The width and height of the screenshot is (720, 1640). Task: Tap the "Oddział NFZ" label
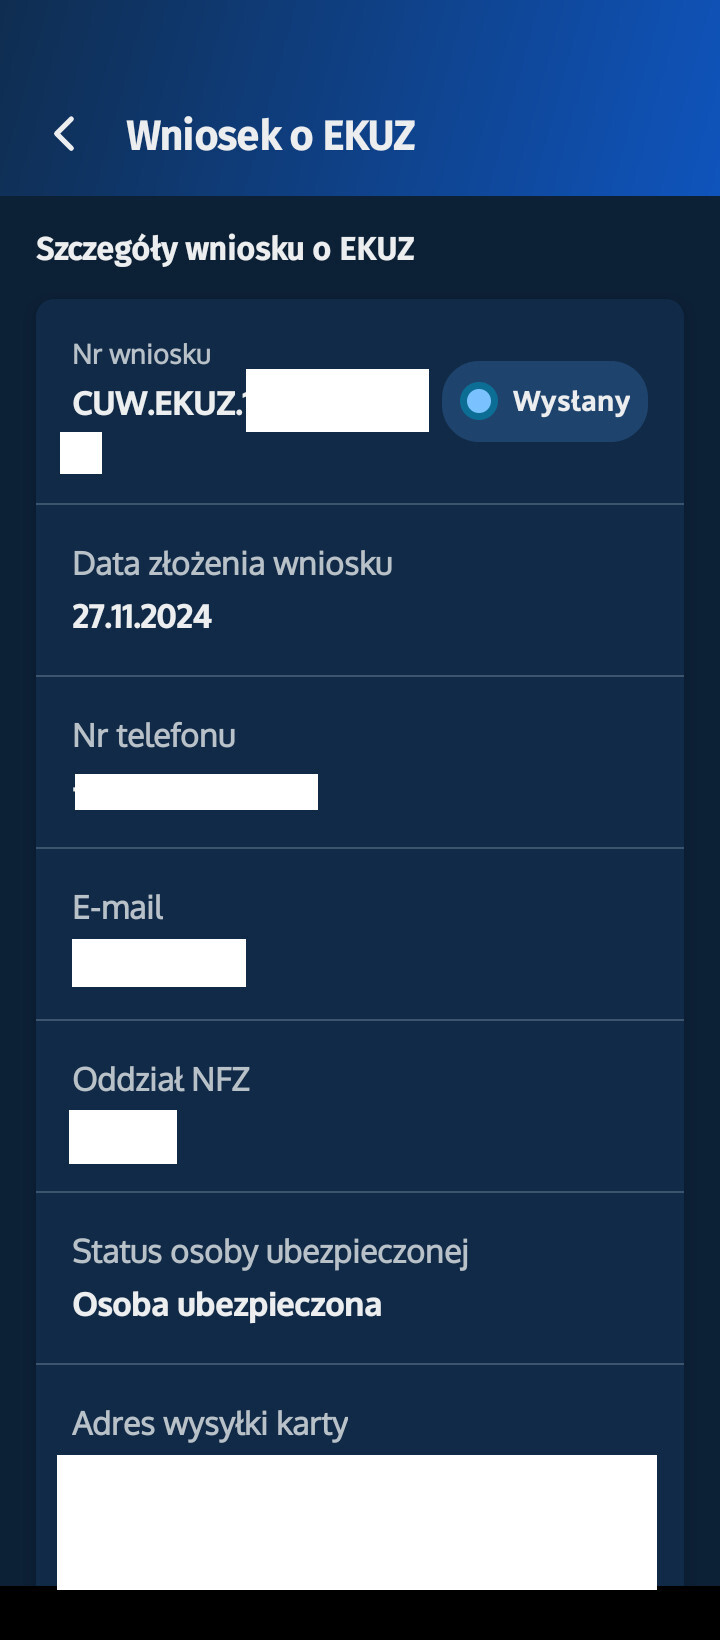click(161, 1080)
